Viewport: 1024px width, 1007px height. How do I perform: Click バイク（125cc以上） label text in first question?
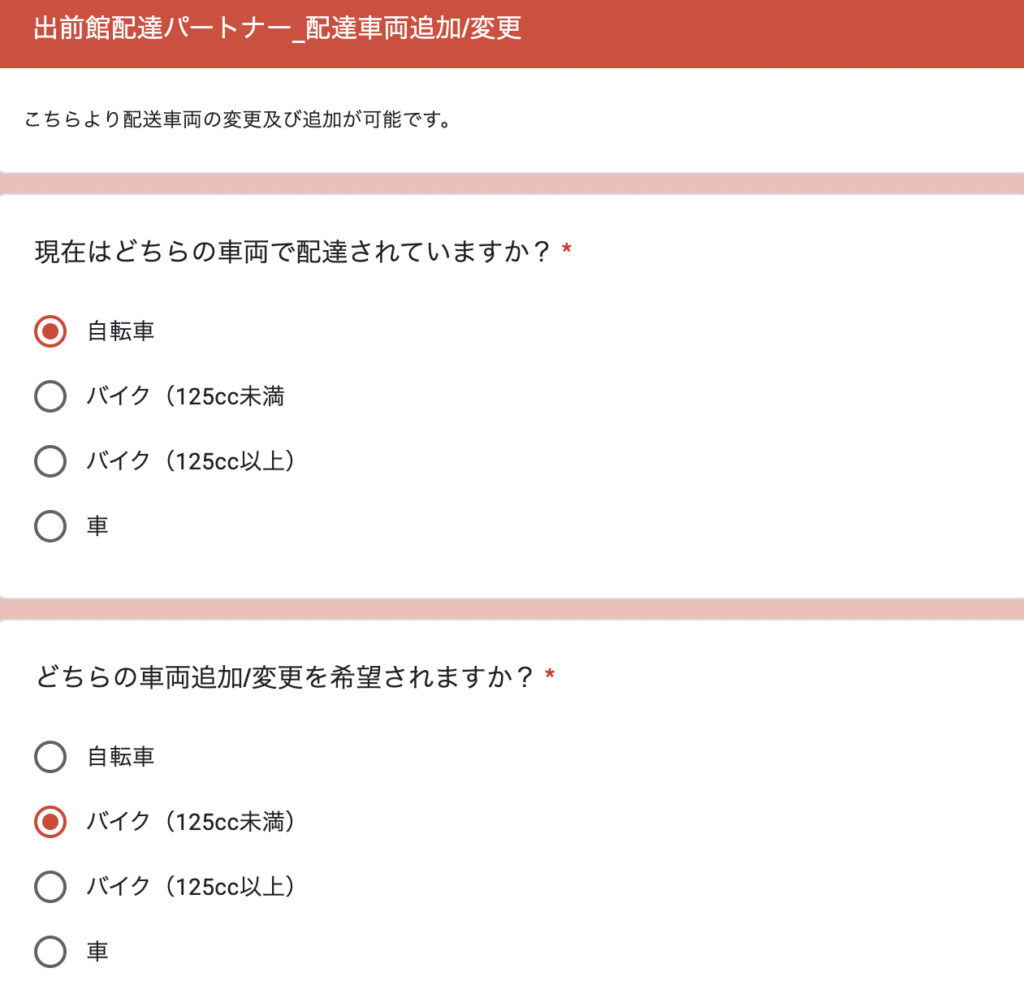(x=191, y=461)
